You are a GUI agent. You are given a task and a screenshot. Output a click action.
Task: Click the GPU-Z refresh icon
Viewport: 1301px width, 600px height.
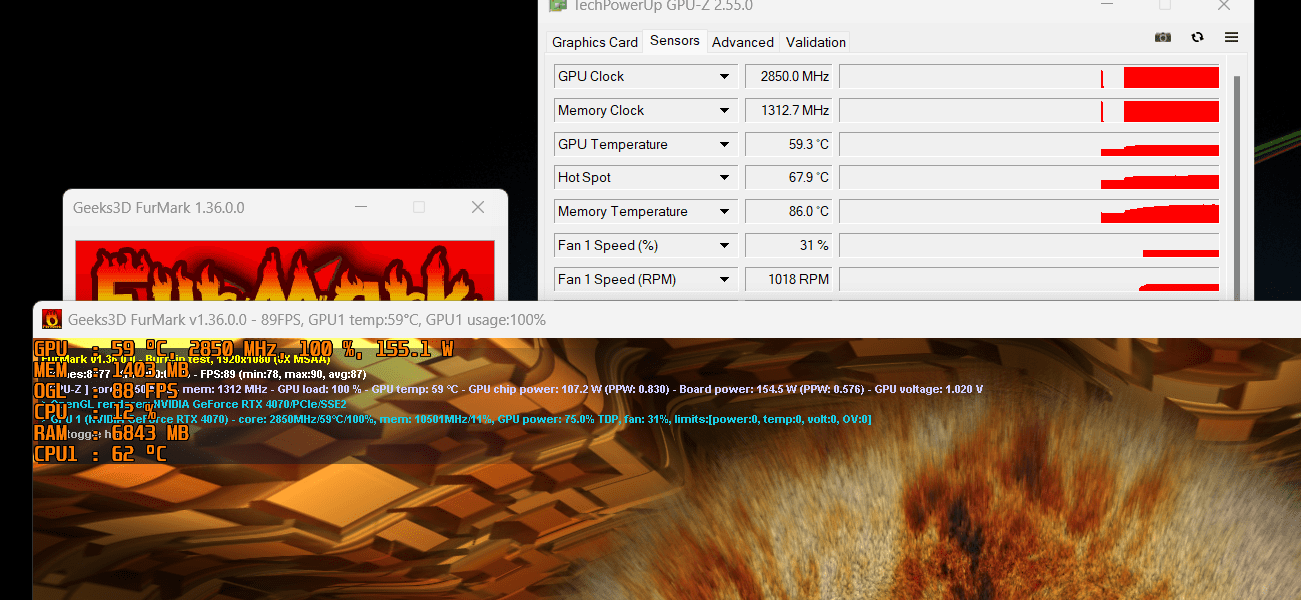coord(1198,37)
